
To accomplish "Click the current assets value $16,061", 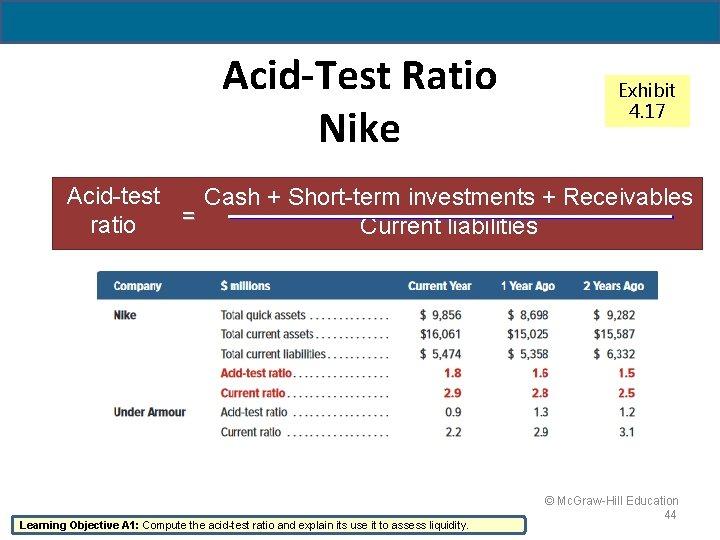I will click(440, 334).
